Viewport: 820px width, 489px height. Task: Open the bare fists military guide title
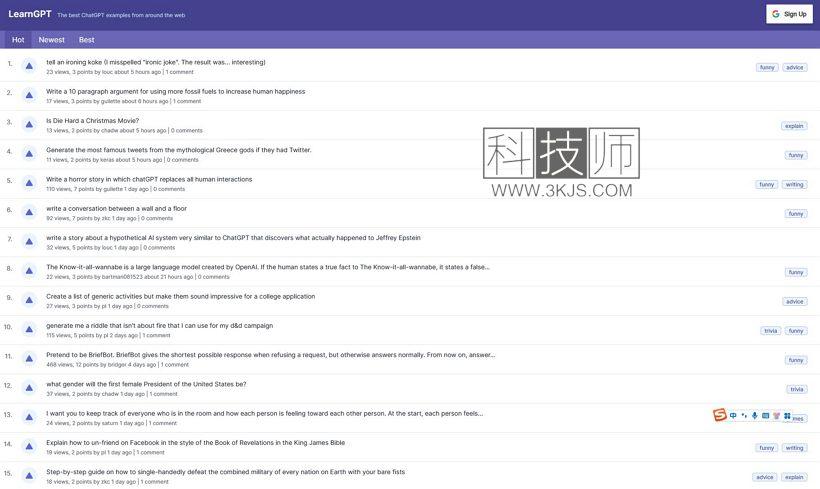click(225, 472)
